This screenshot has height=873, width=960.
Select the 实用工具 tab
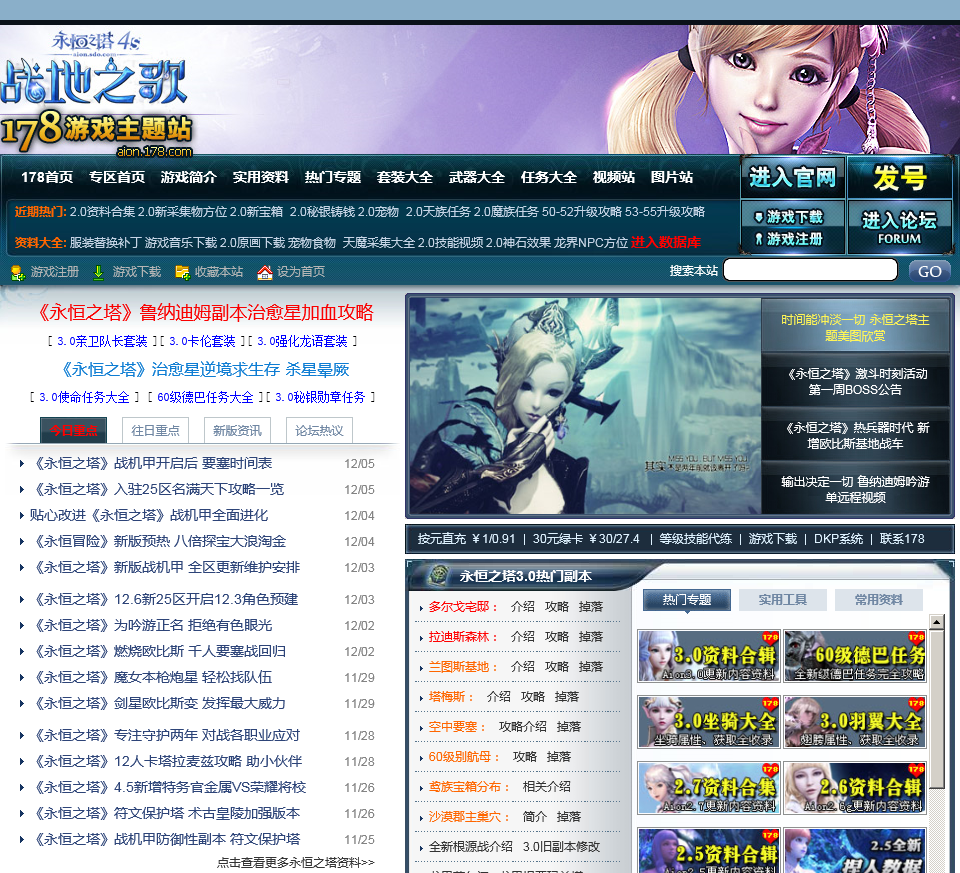782,600
